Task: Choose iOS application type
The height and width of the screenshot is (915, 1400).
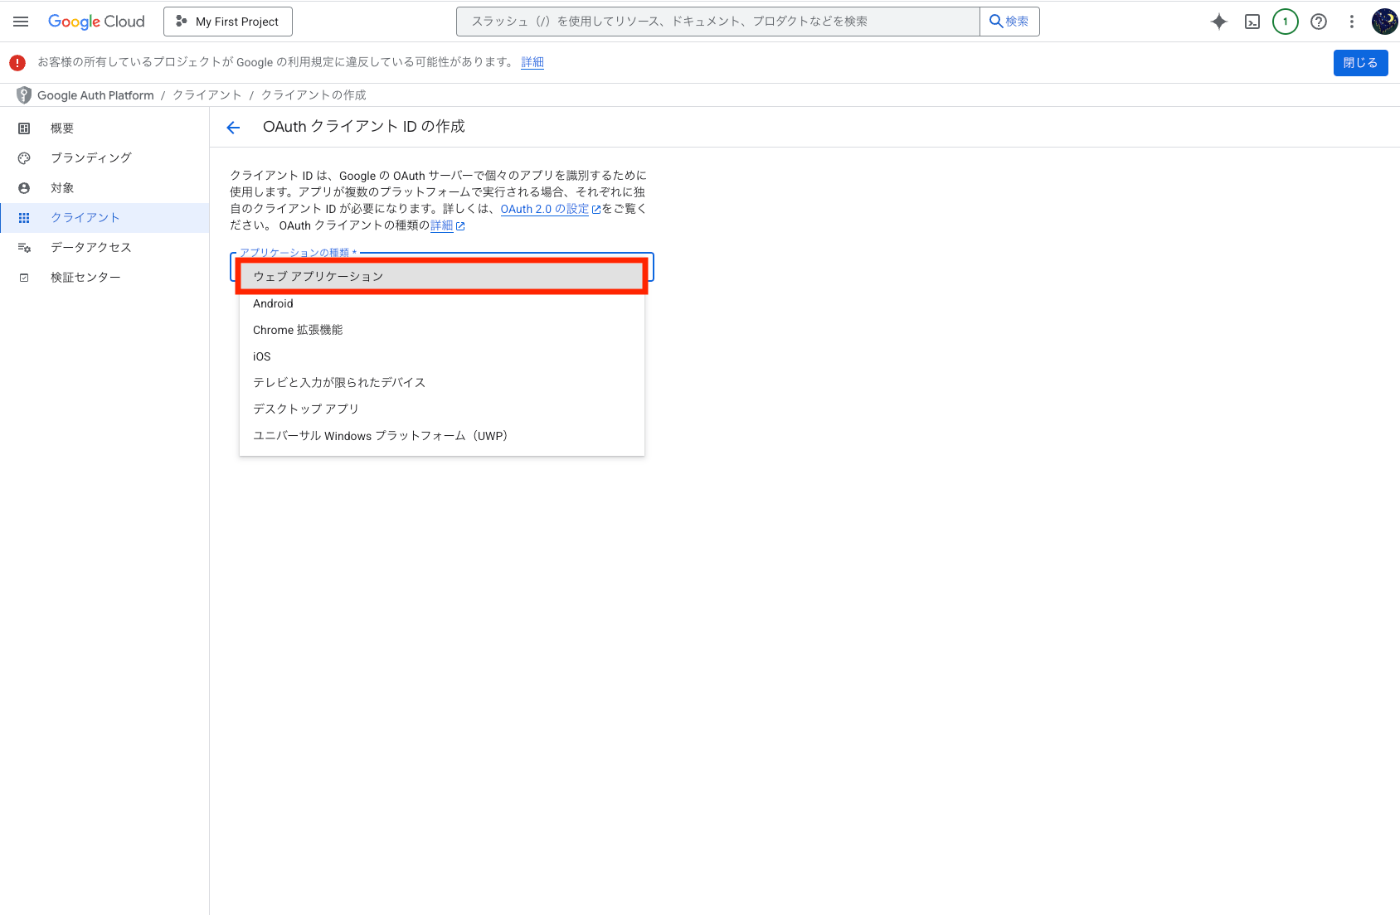Action: 442,356
